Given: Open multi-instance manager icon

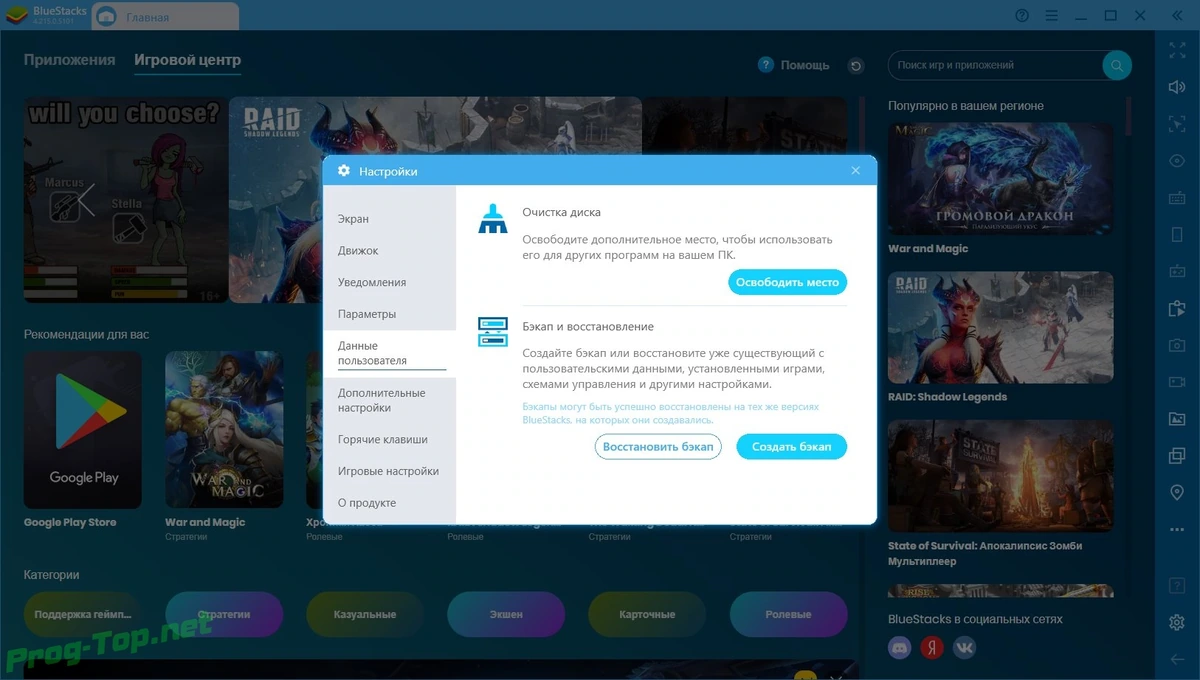Looking at the screenshot, I should point(1177,457).
